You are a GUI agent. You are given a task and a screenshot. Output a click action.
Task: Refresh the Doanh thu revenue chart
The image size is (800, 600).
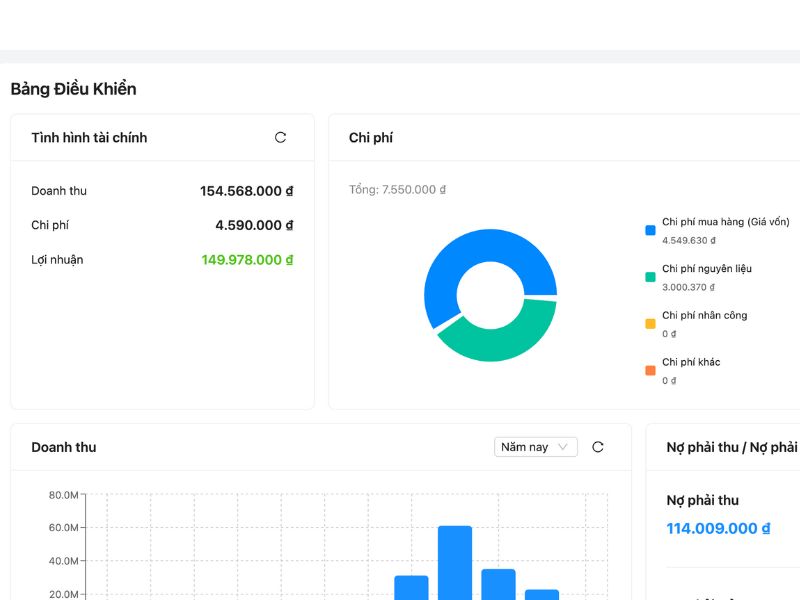tap(598, 447)
